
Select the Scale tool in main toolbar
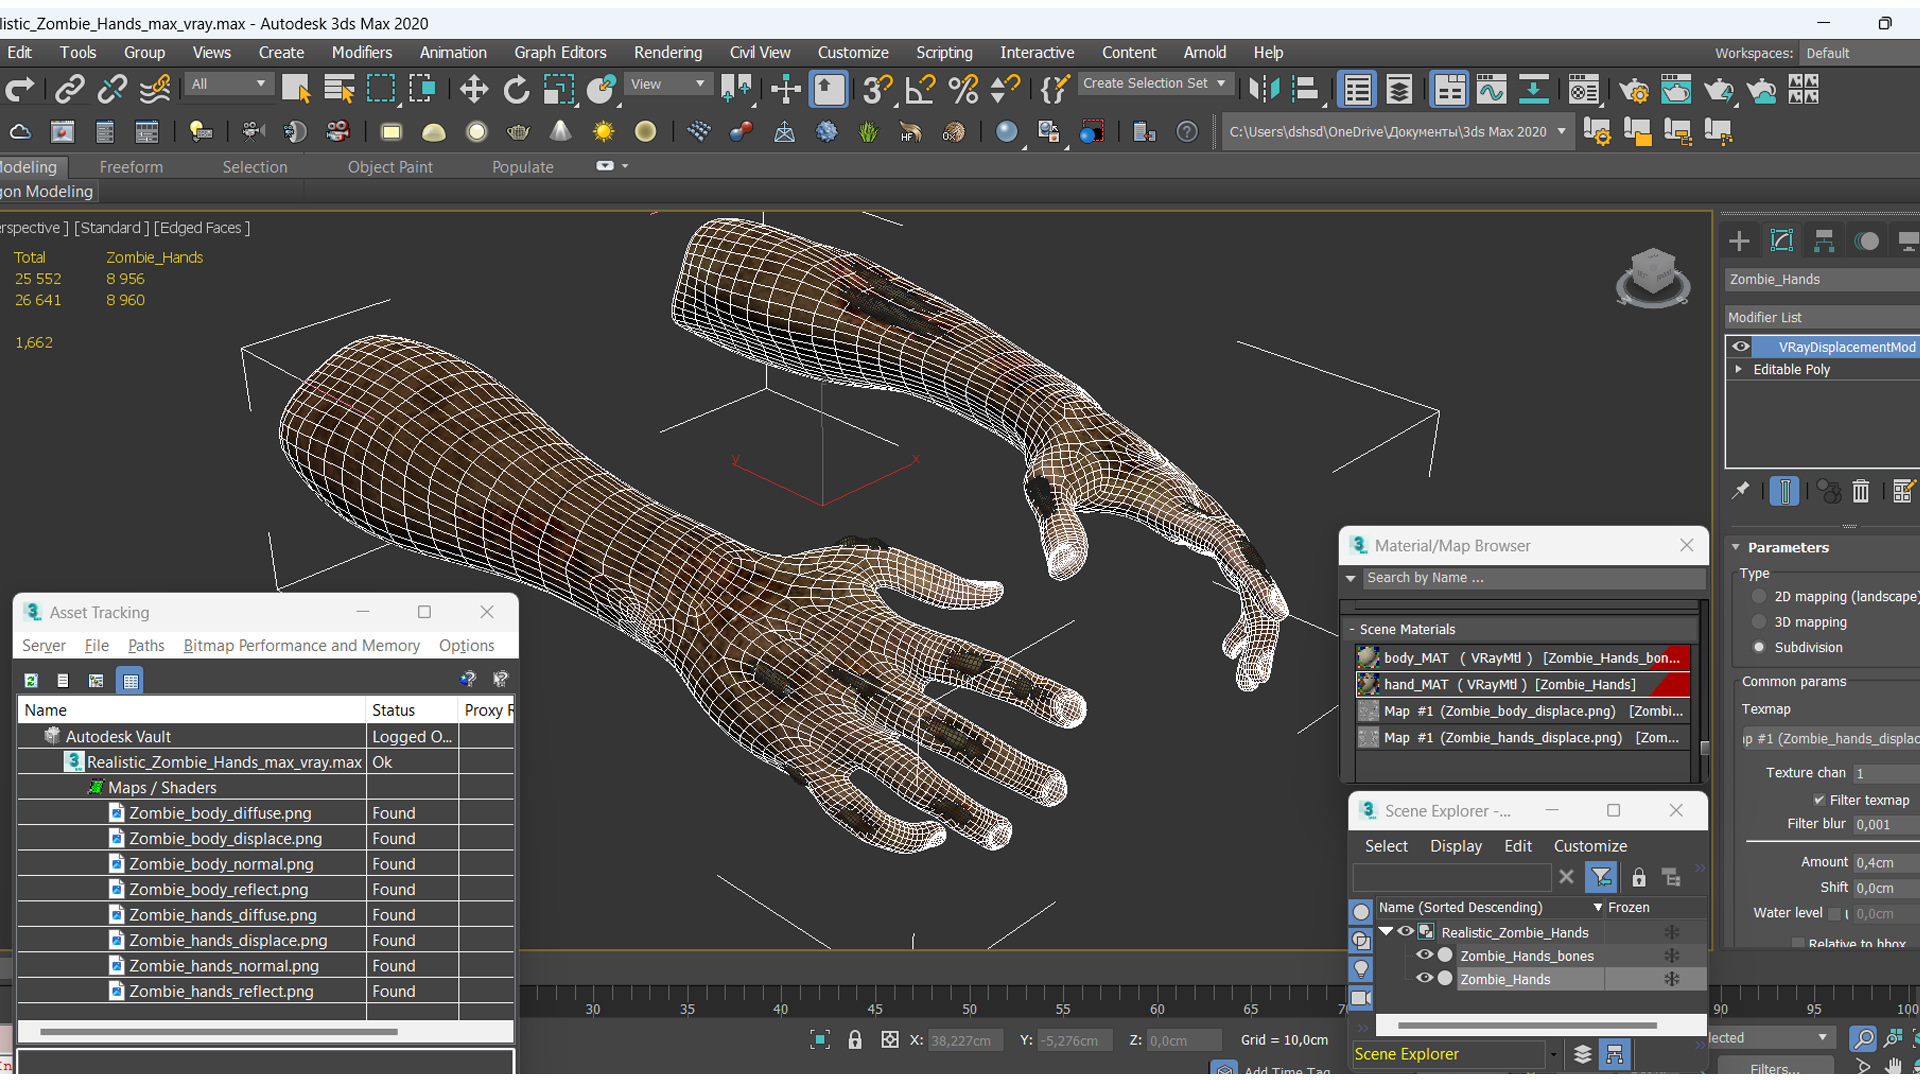[x=558, y=90]
